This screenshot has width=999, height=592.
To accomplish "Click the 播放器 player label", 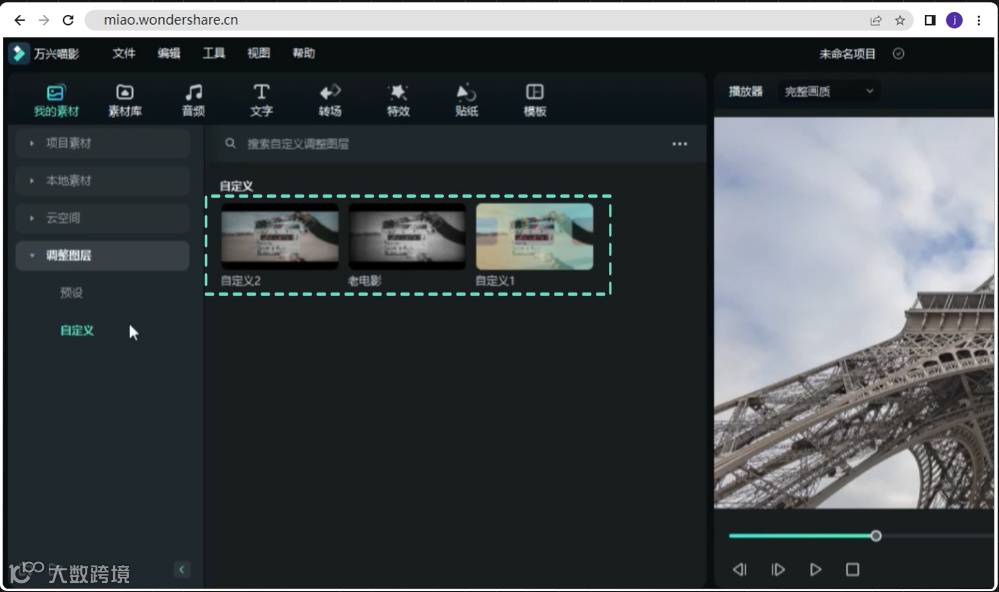I will (x=746, y=91).
